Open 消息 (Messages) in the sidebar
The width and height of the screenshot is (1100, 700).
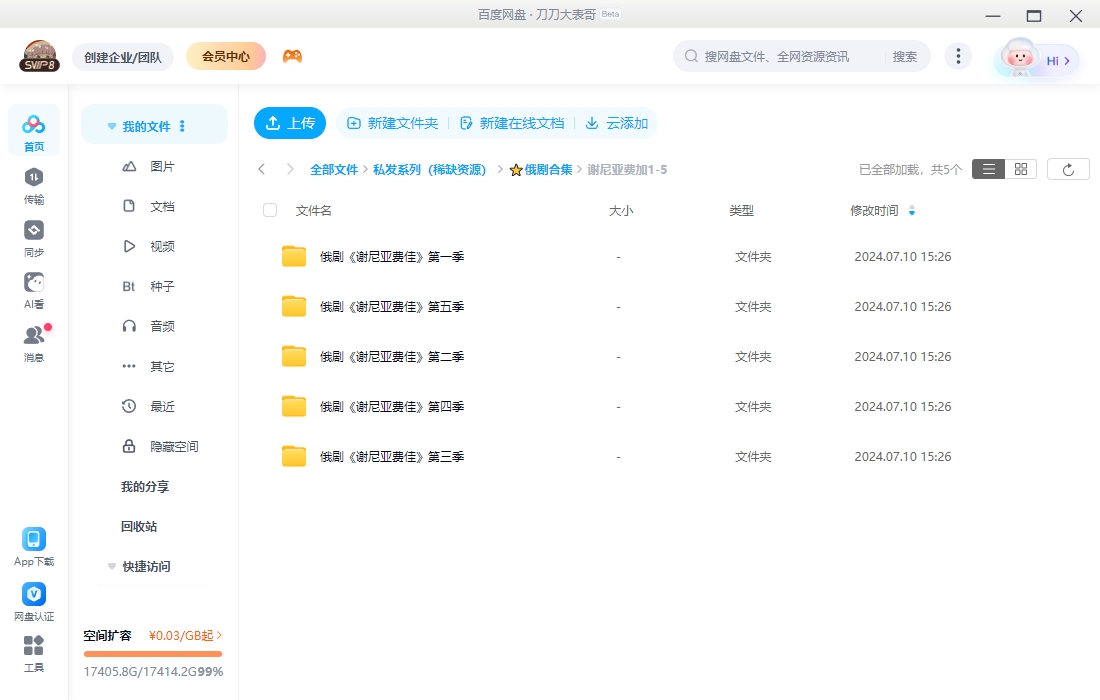click(x=34, y=342)
